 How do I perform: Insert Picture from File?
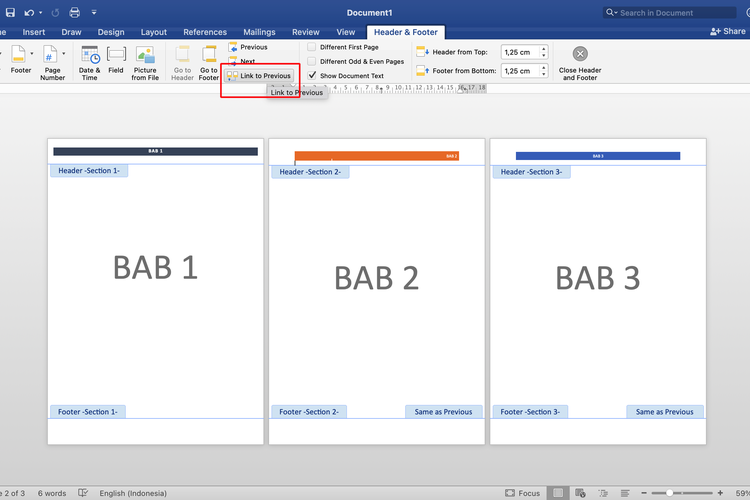pyautogui.click(x=145, y=63)
